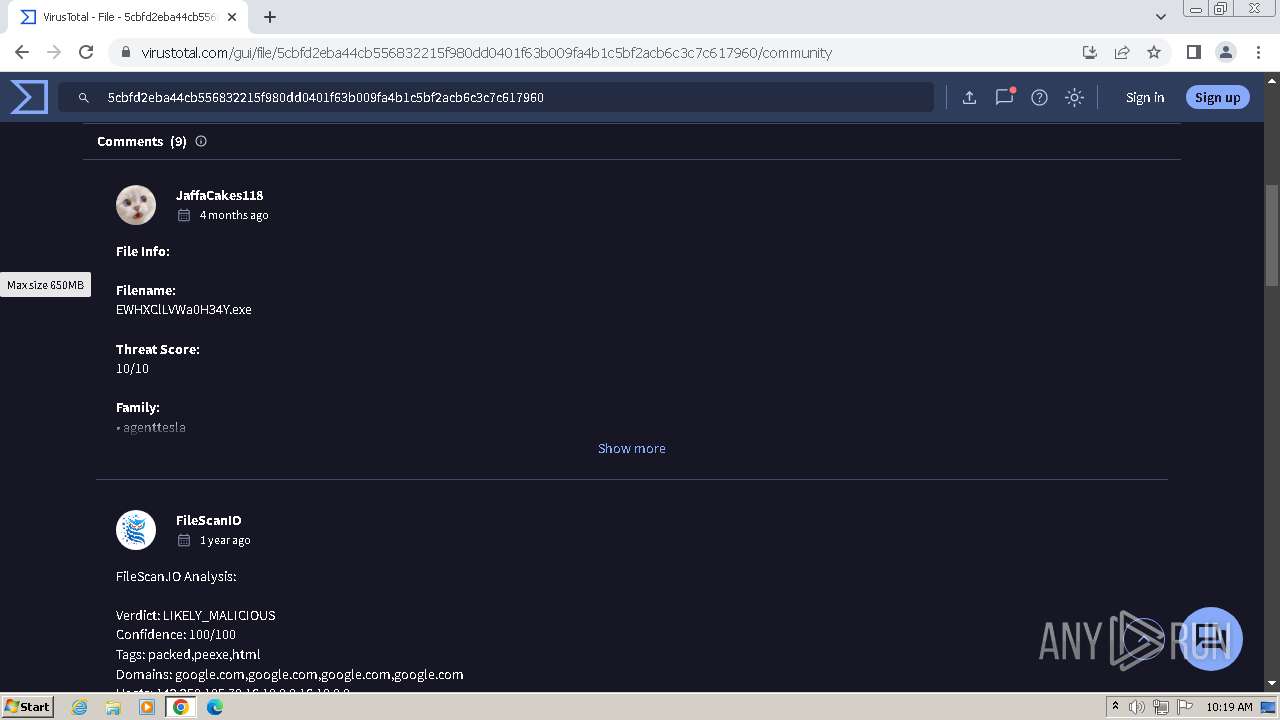The height and width of the screenshot is (720, 1280).
Task: Open notifications chat bubble icon
Action: [x=1004, y=97]
